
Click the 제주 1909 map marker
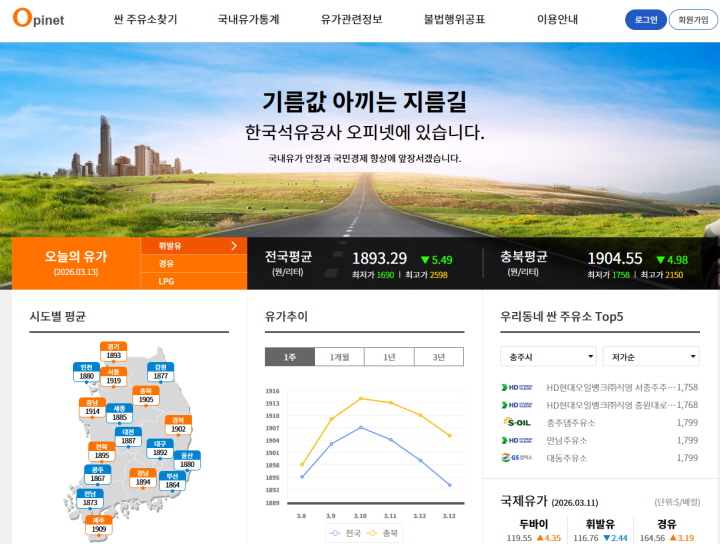99,525
